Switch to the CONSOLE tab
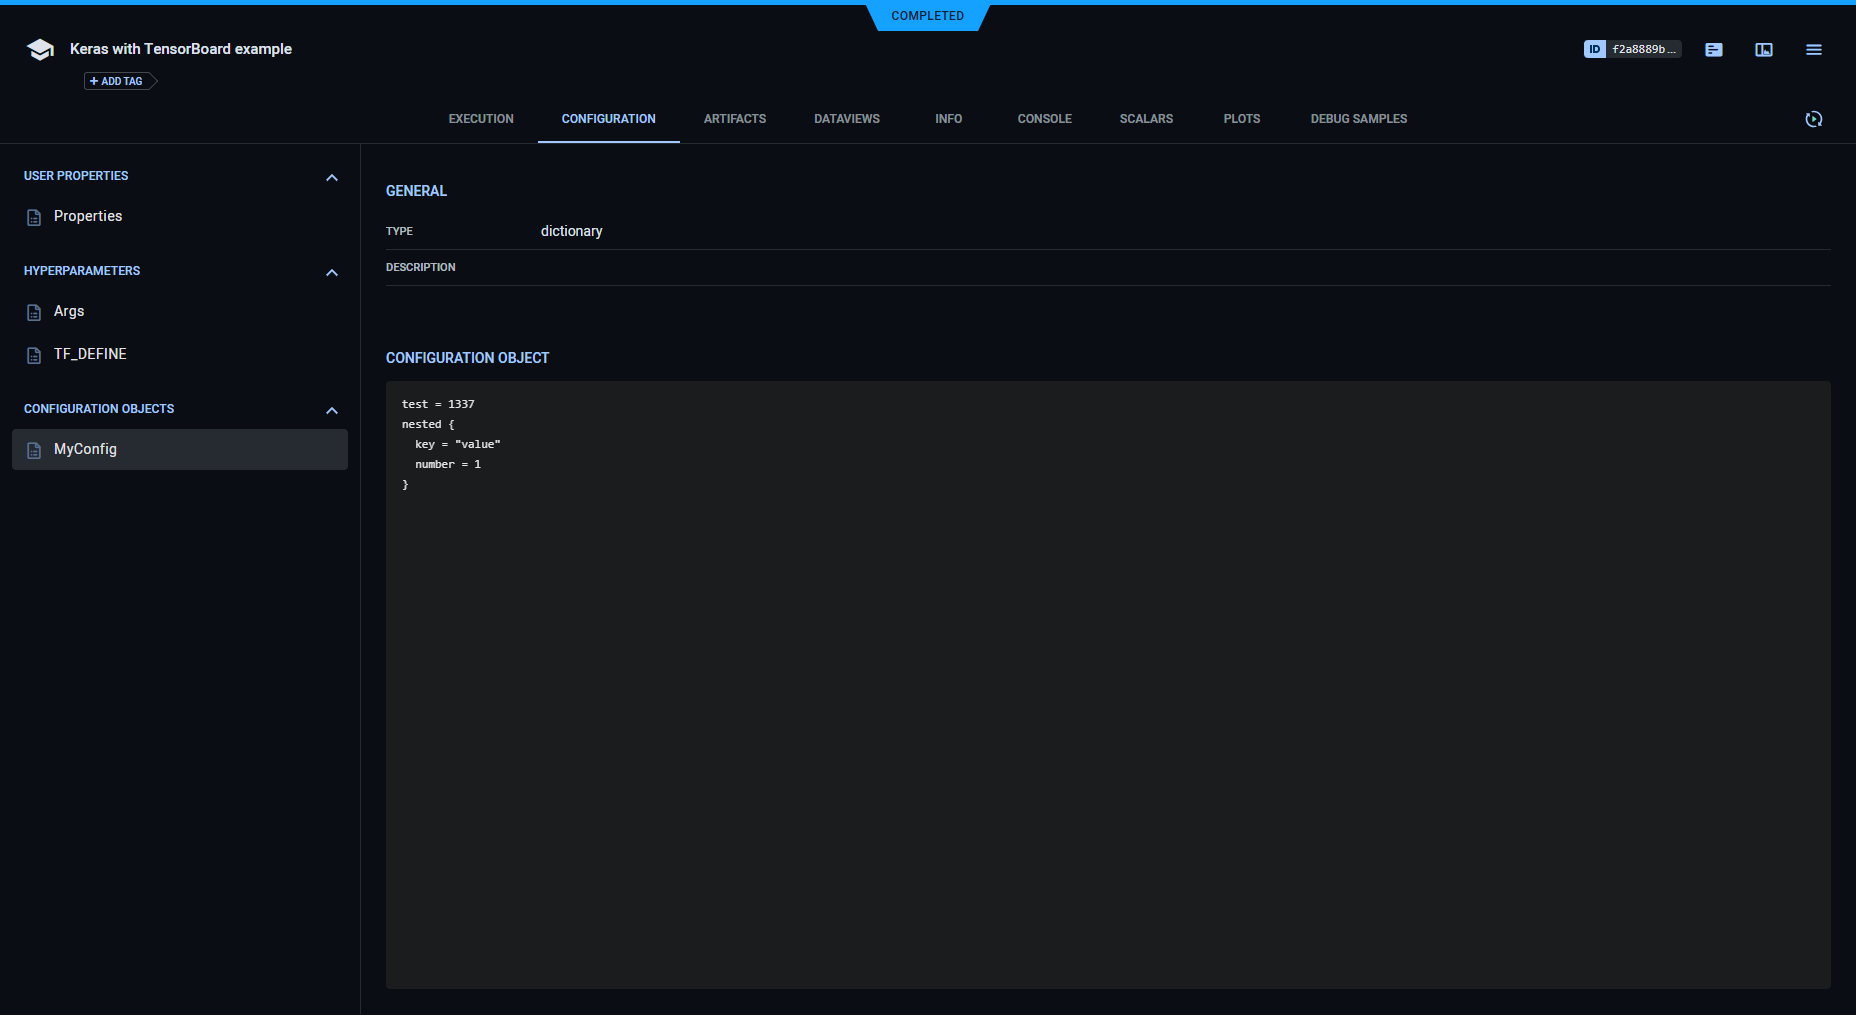This screenshot has width=1856, height=1015. click(x=1044, y=118)
